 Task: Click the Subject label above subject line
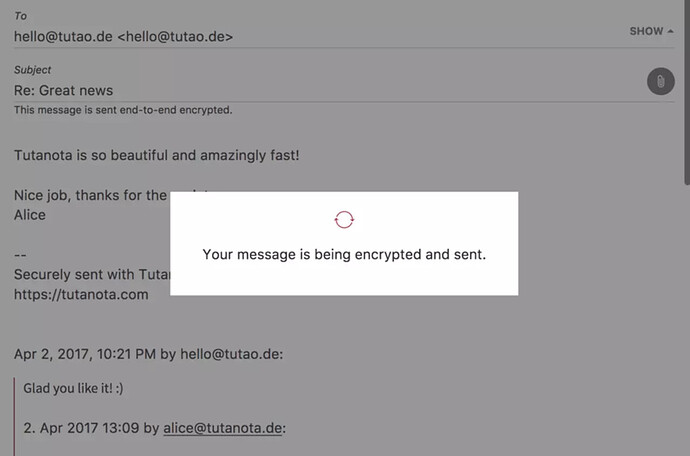(33, 70)
